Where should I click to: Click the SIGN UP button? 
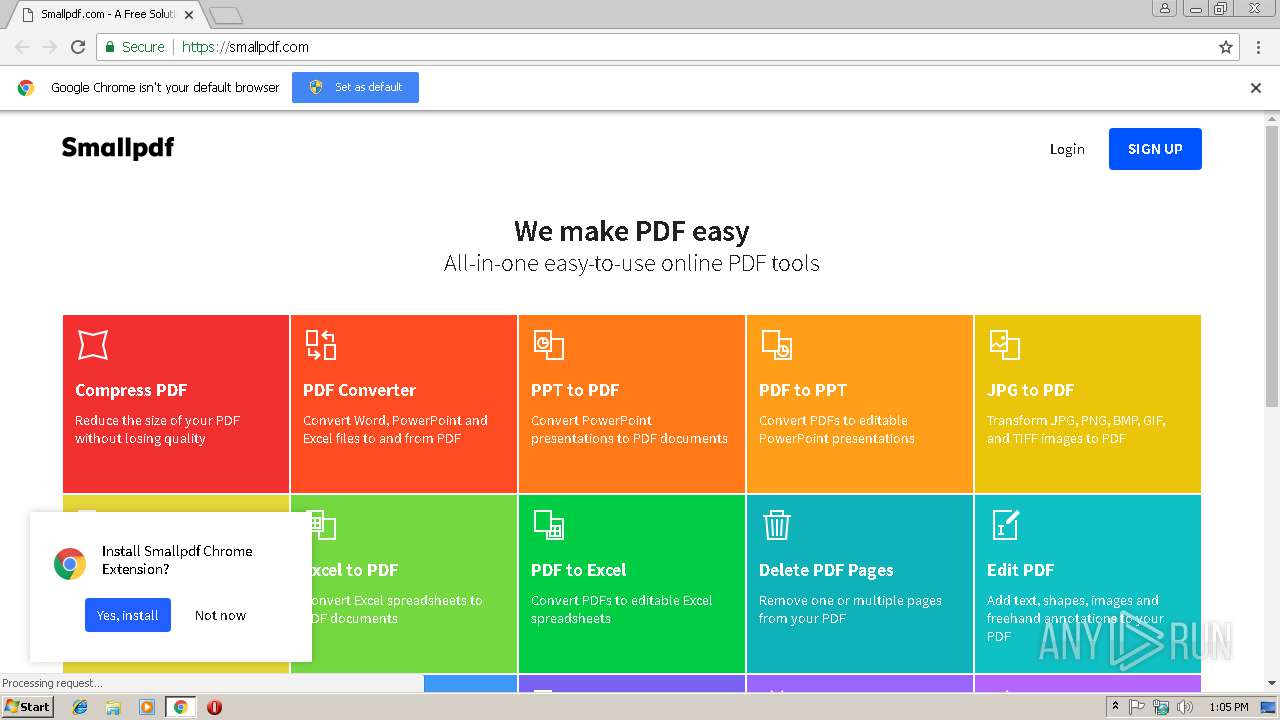tap(1155, 149)
